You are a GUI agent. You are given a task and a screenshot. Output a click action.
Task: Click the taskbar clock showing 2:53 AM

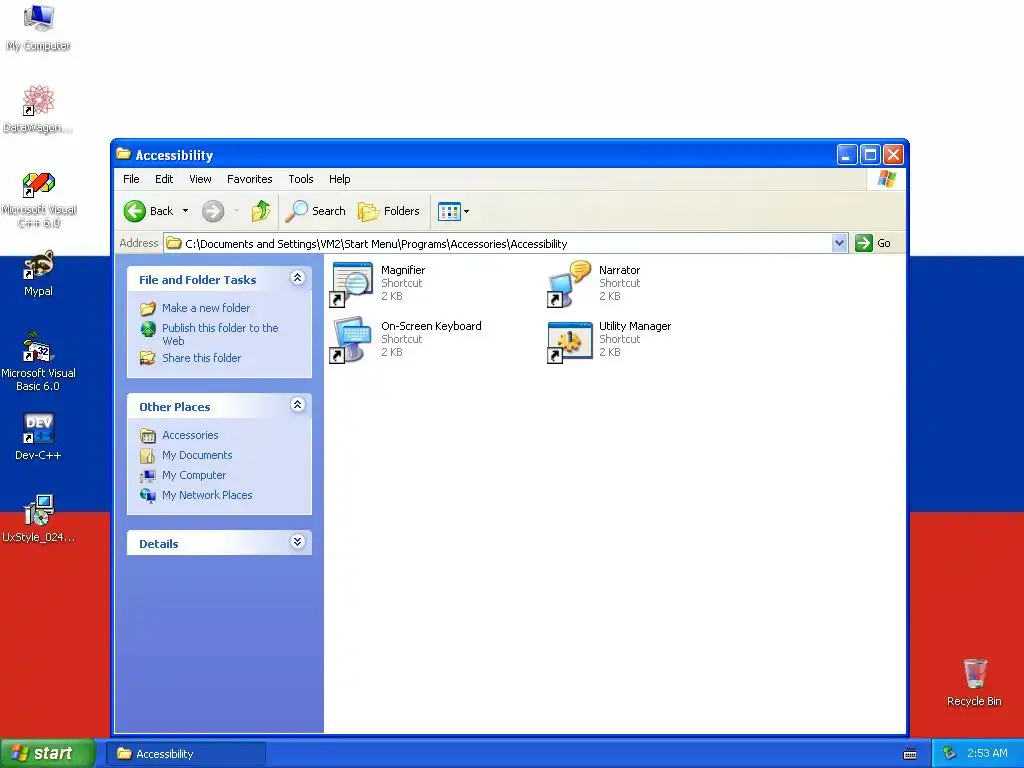click(x=987, y=754)
